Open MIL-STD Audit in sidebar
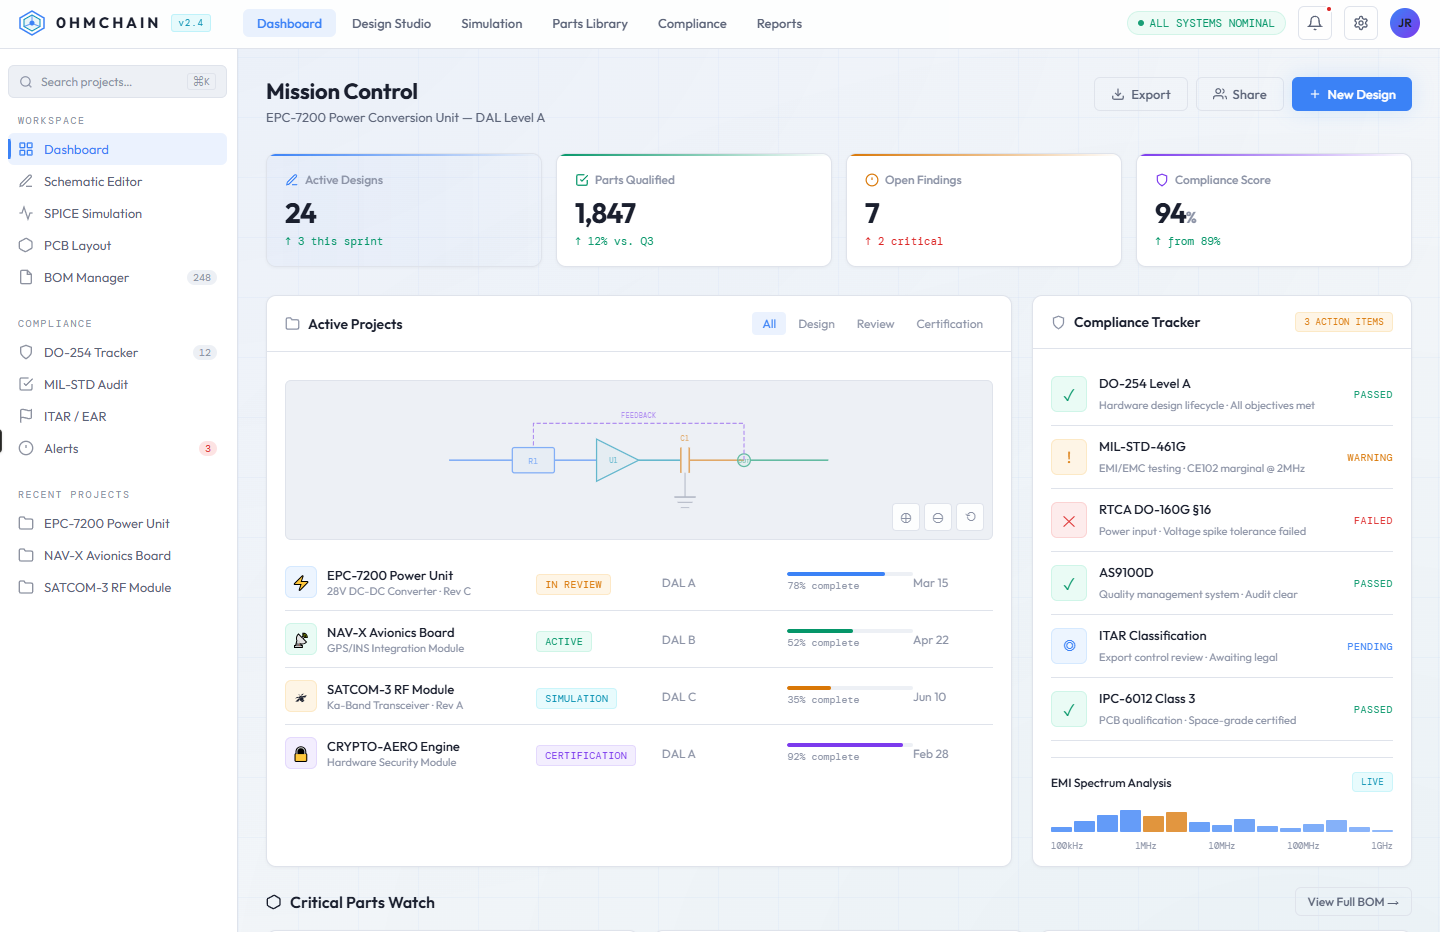Image resolution: width=1440 pixels, height=932 pixels. (117, 384)
